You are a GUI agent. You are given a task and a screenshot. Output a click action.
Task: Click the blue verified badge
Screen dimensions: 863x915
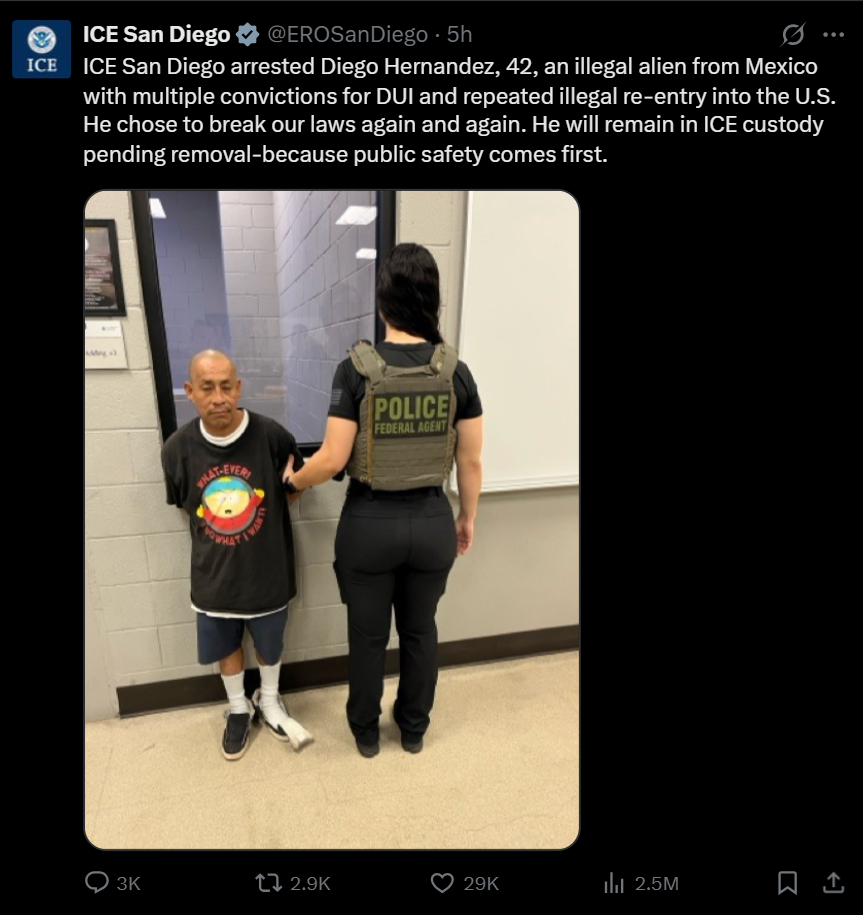coord(247,35)
